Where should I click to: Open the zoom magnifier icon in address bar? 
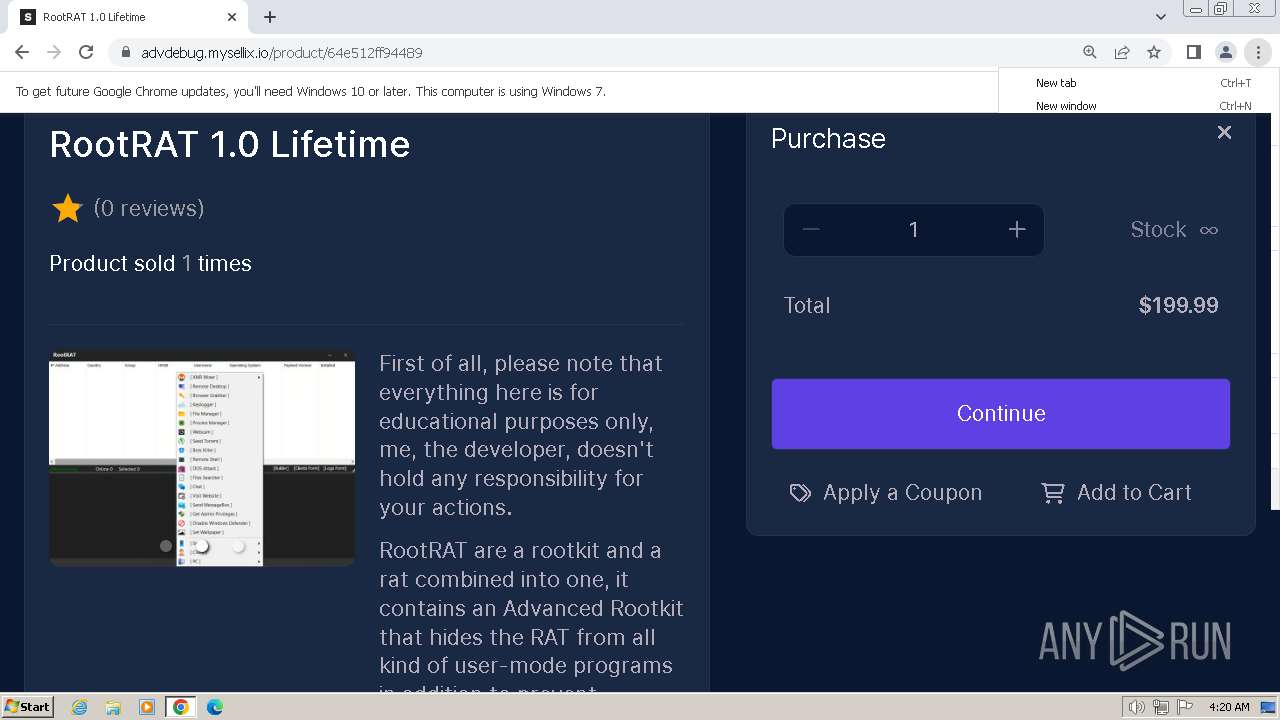tap(1090, 52)
